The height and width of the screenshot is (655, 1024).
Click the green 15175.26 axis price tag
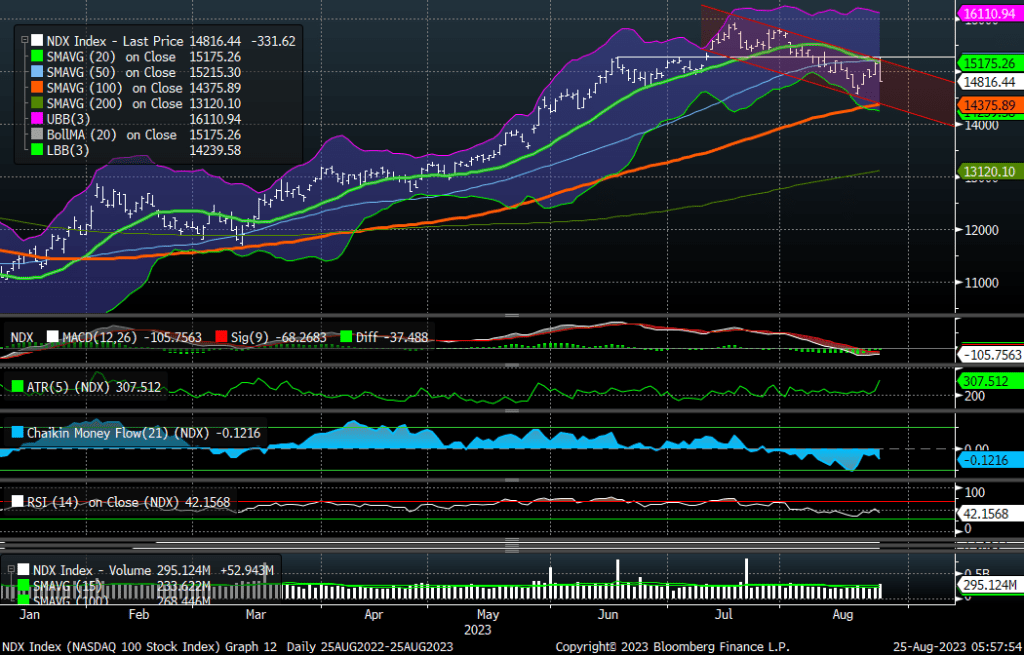tap(989, 63)
